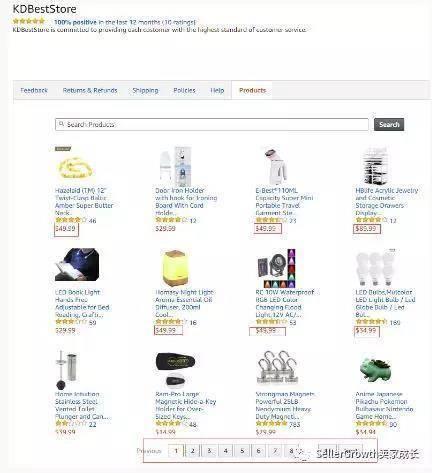Select the garment steamer product picture
Screen dimensions: 432x473
tap(276, 166)
